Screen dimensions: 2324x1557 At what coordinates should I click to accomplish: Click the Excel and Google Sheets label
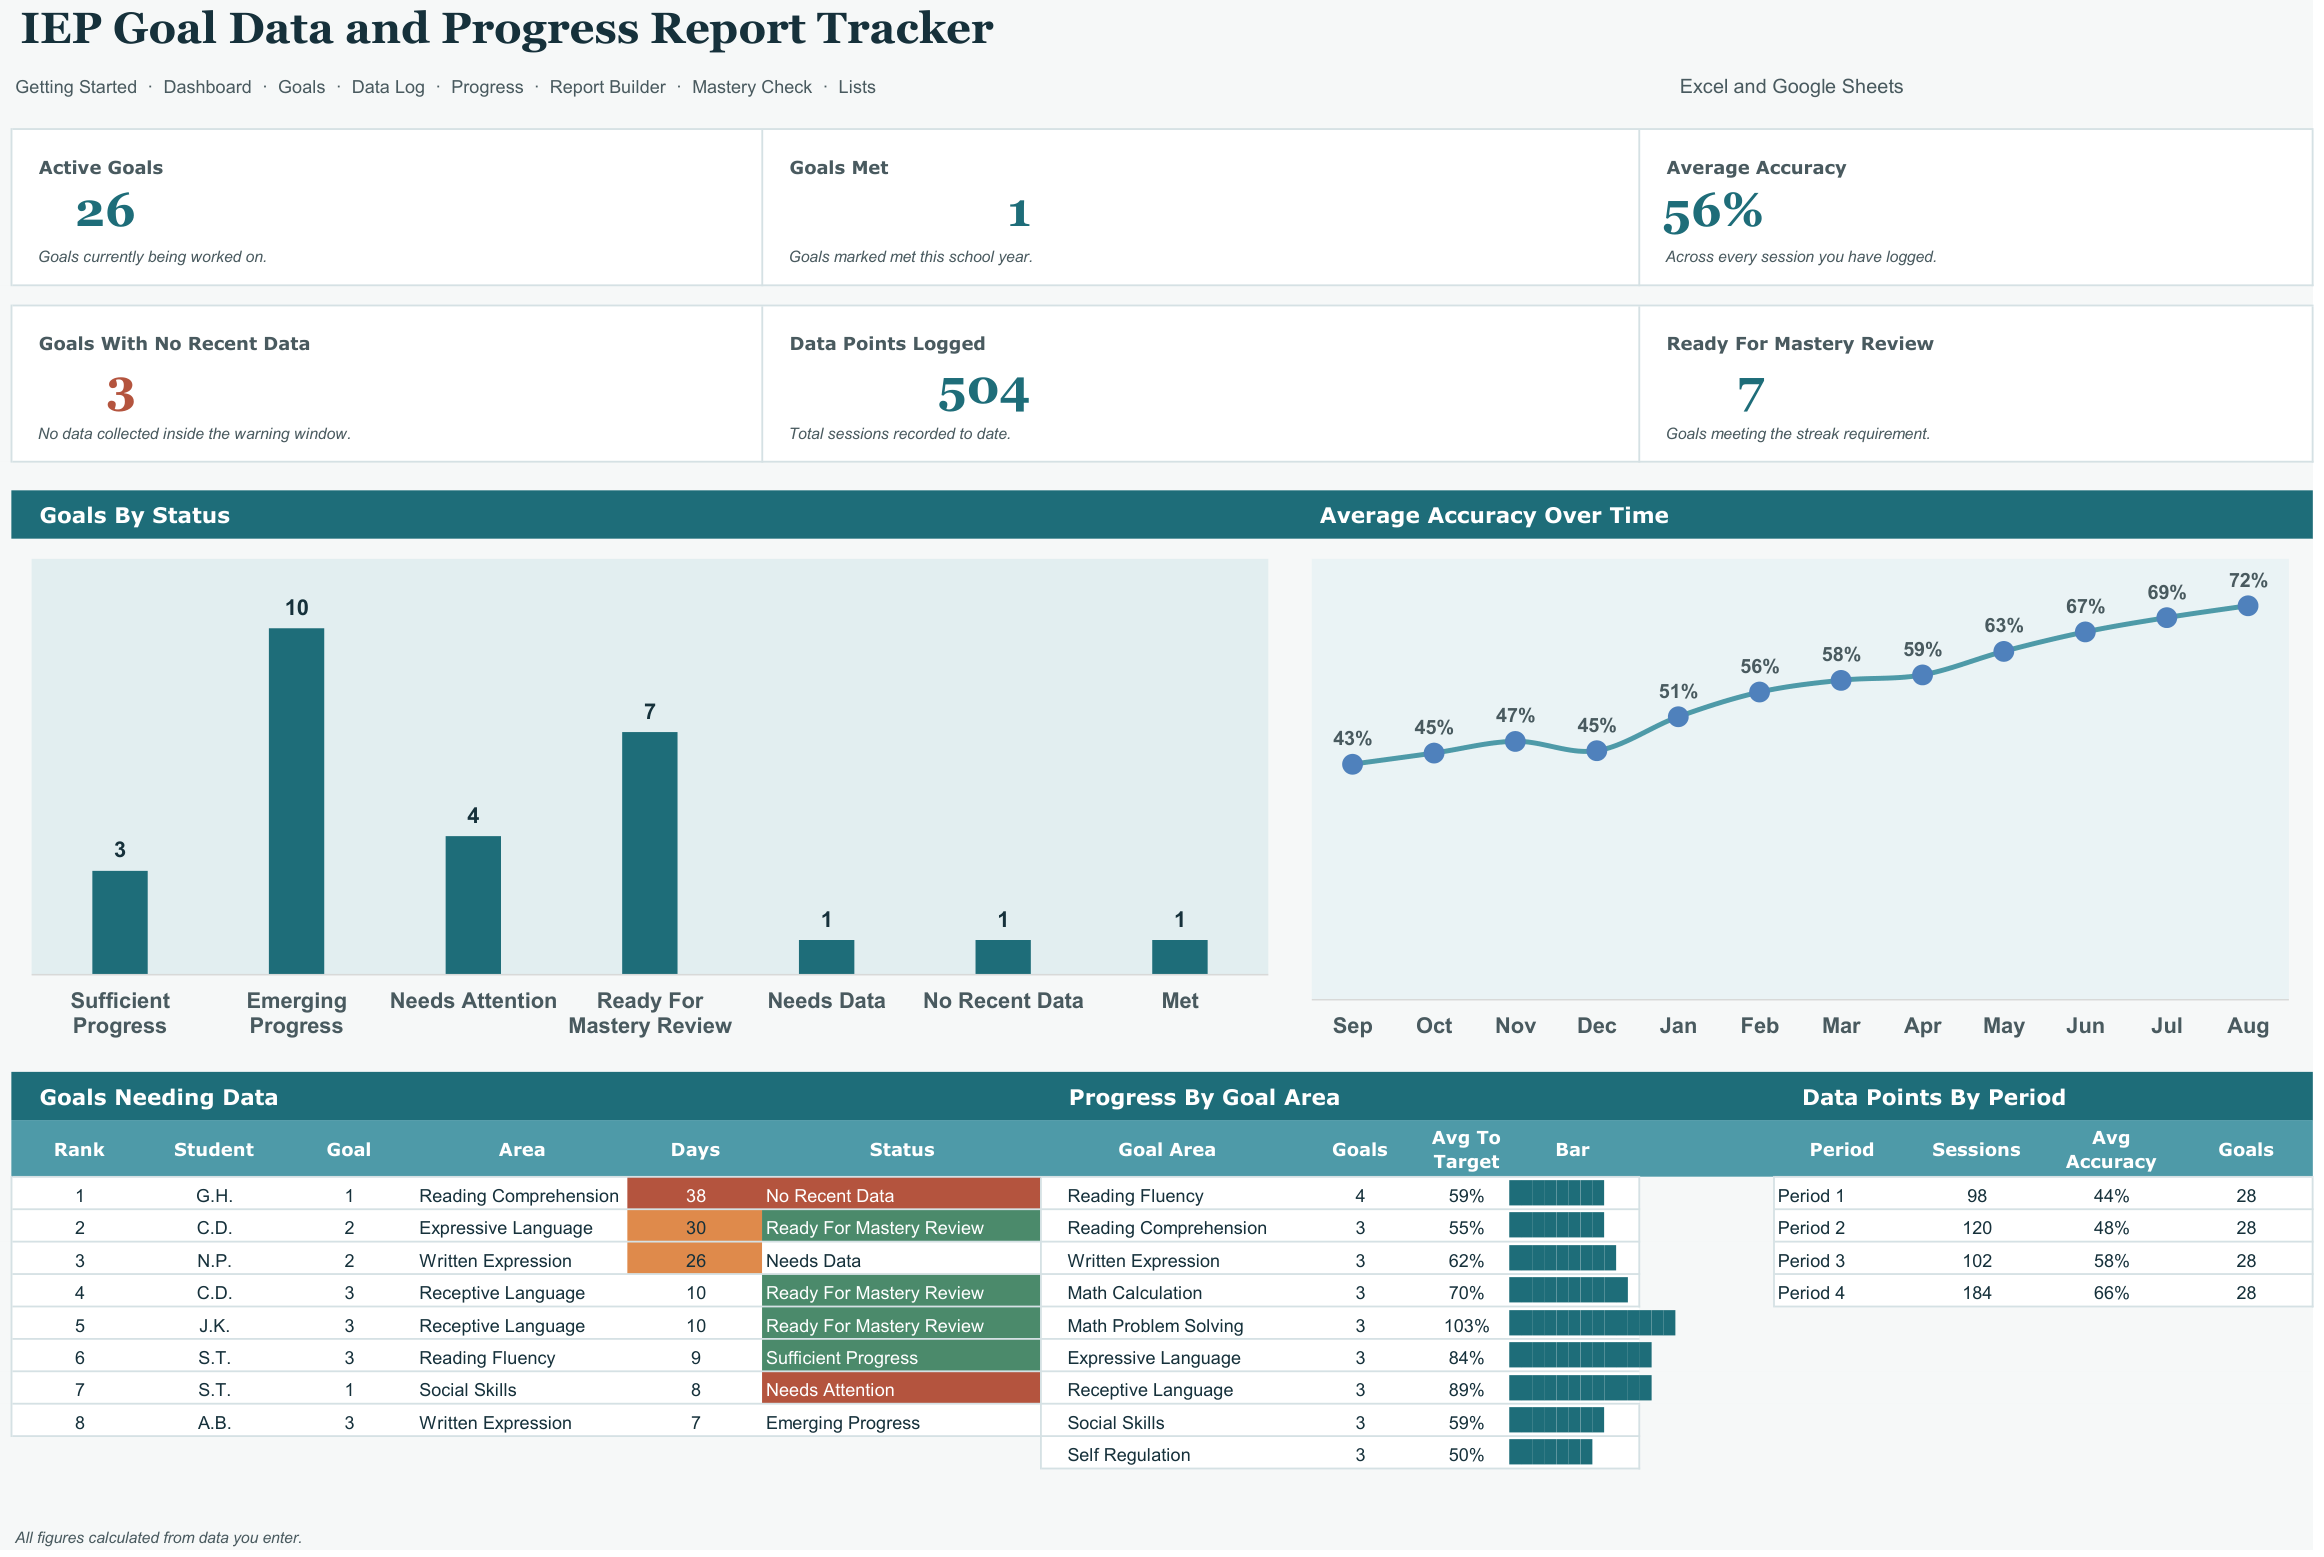click(1791, 87)
